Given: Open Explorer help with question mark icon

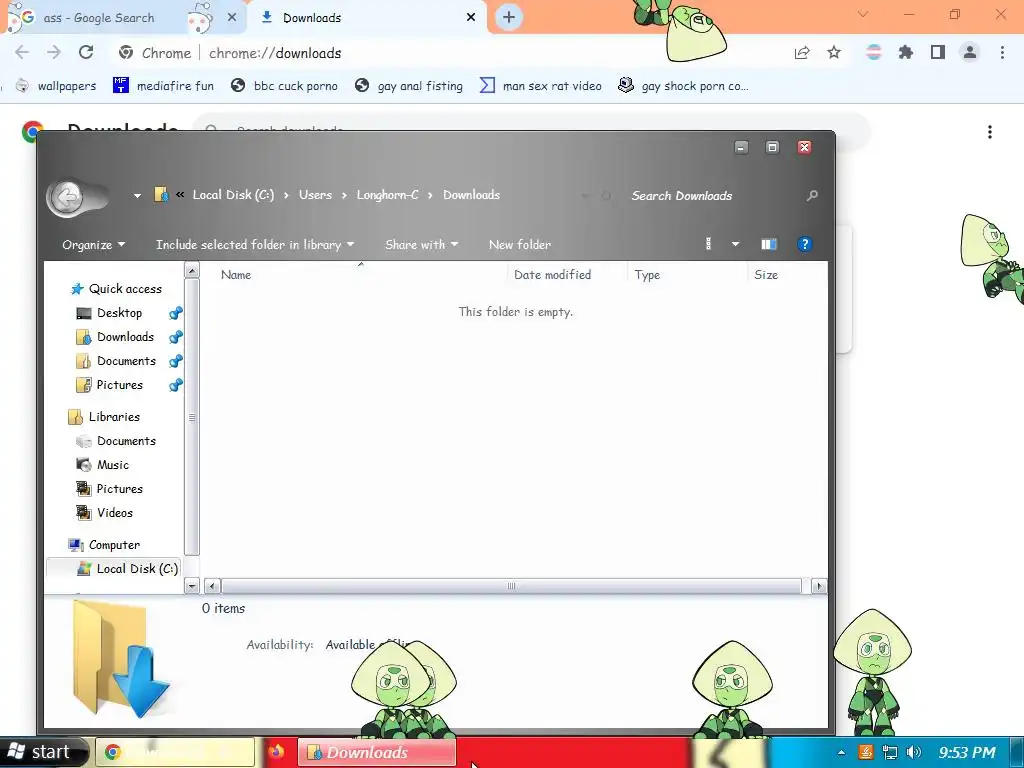Looking at the screenshot, I should pyautogui.click(x=805, y=244).
